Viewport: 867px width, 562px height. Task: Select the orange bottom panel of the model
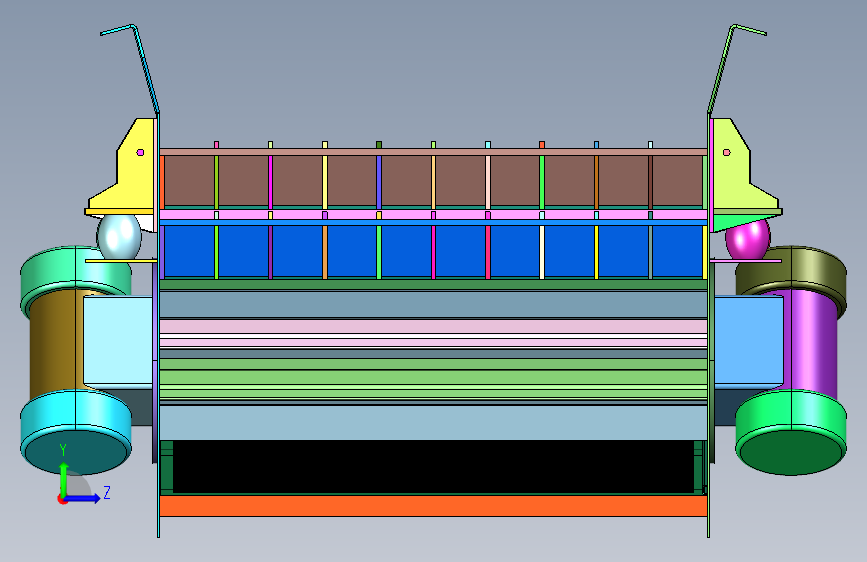(434, 506)
